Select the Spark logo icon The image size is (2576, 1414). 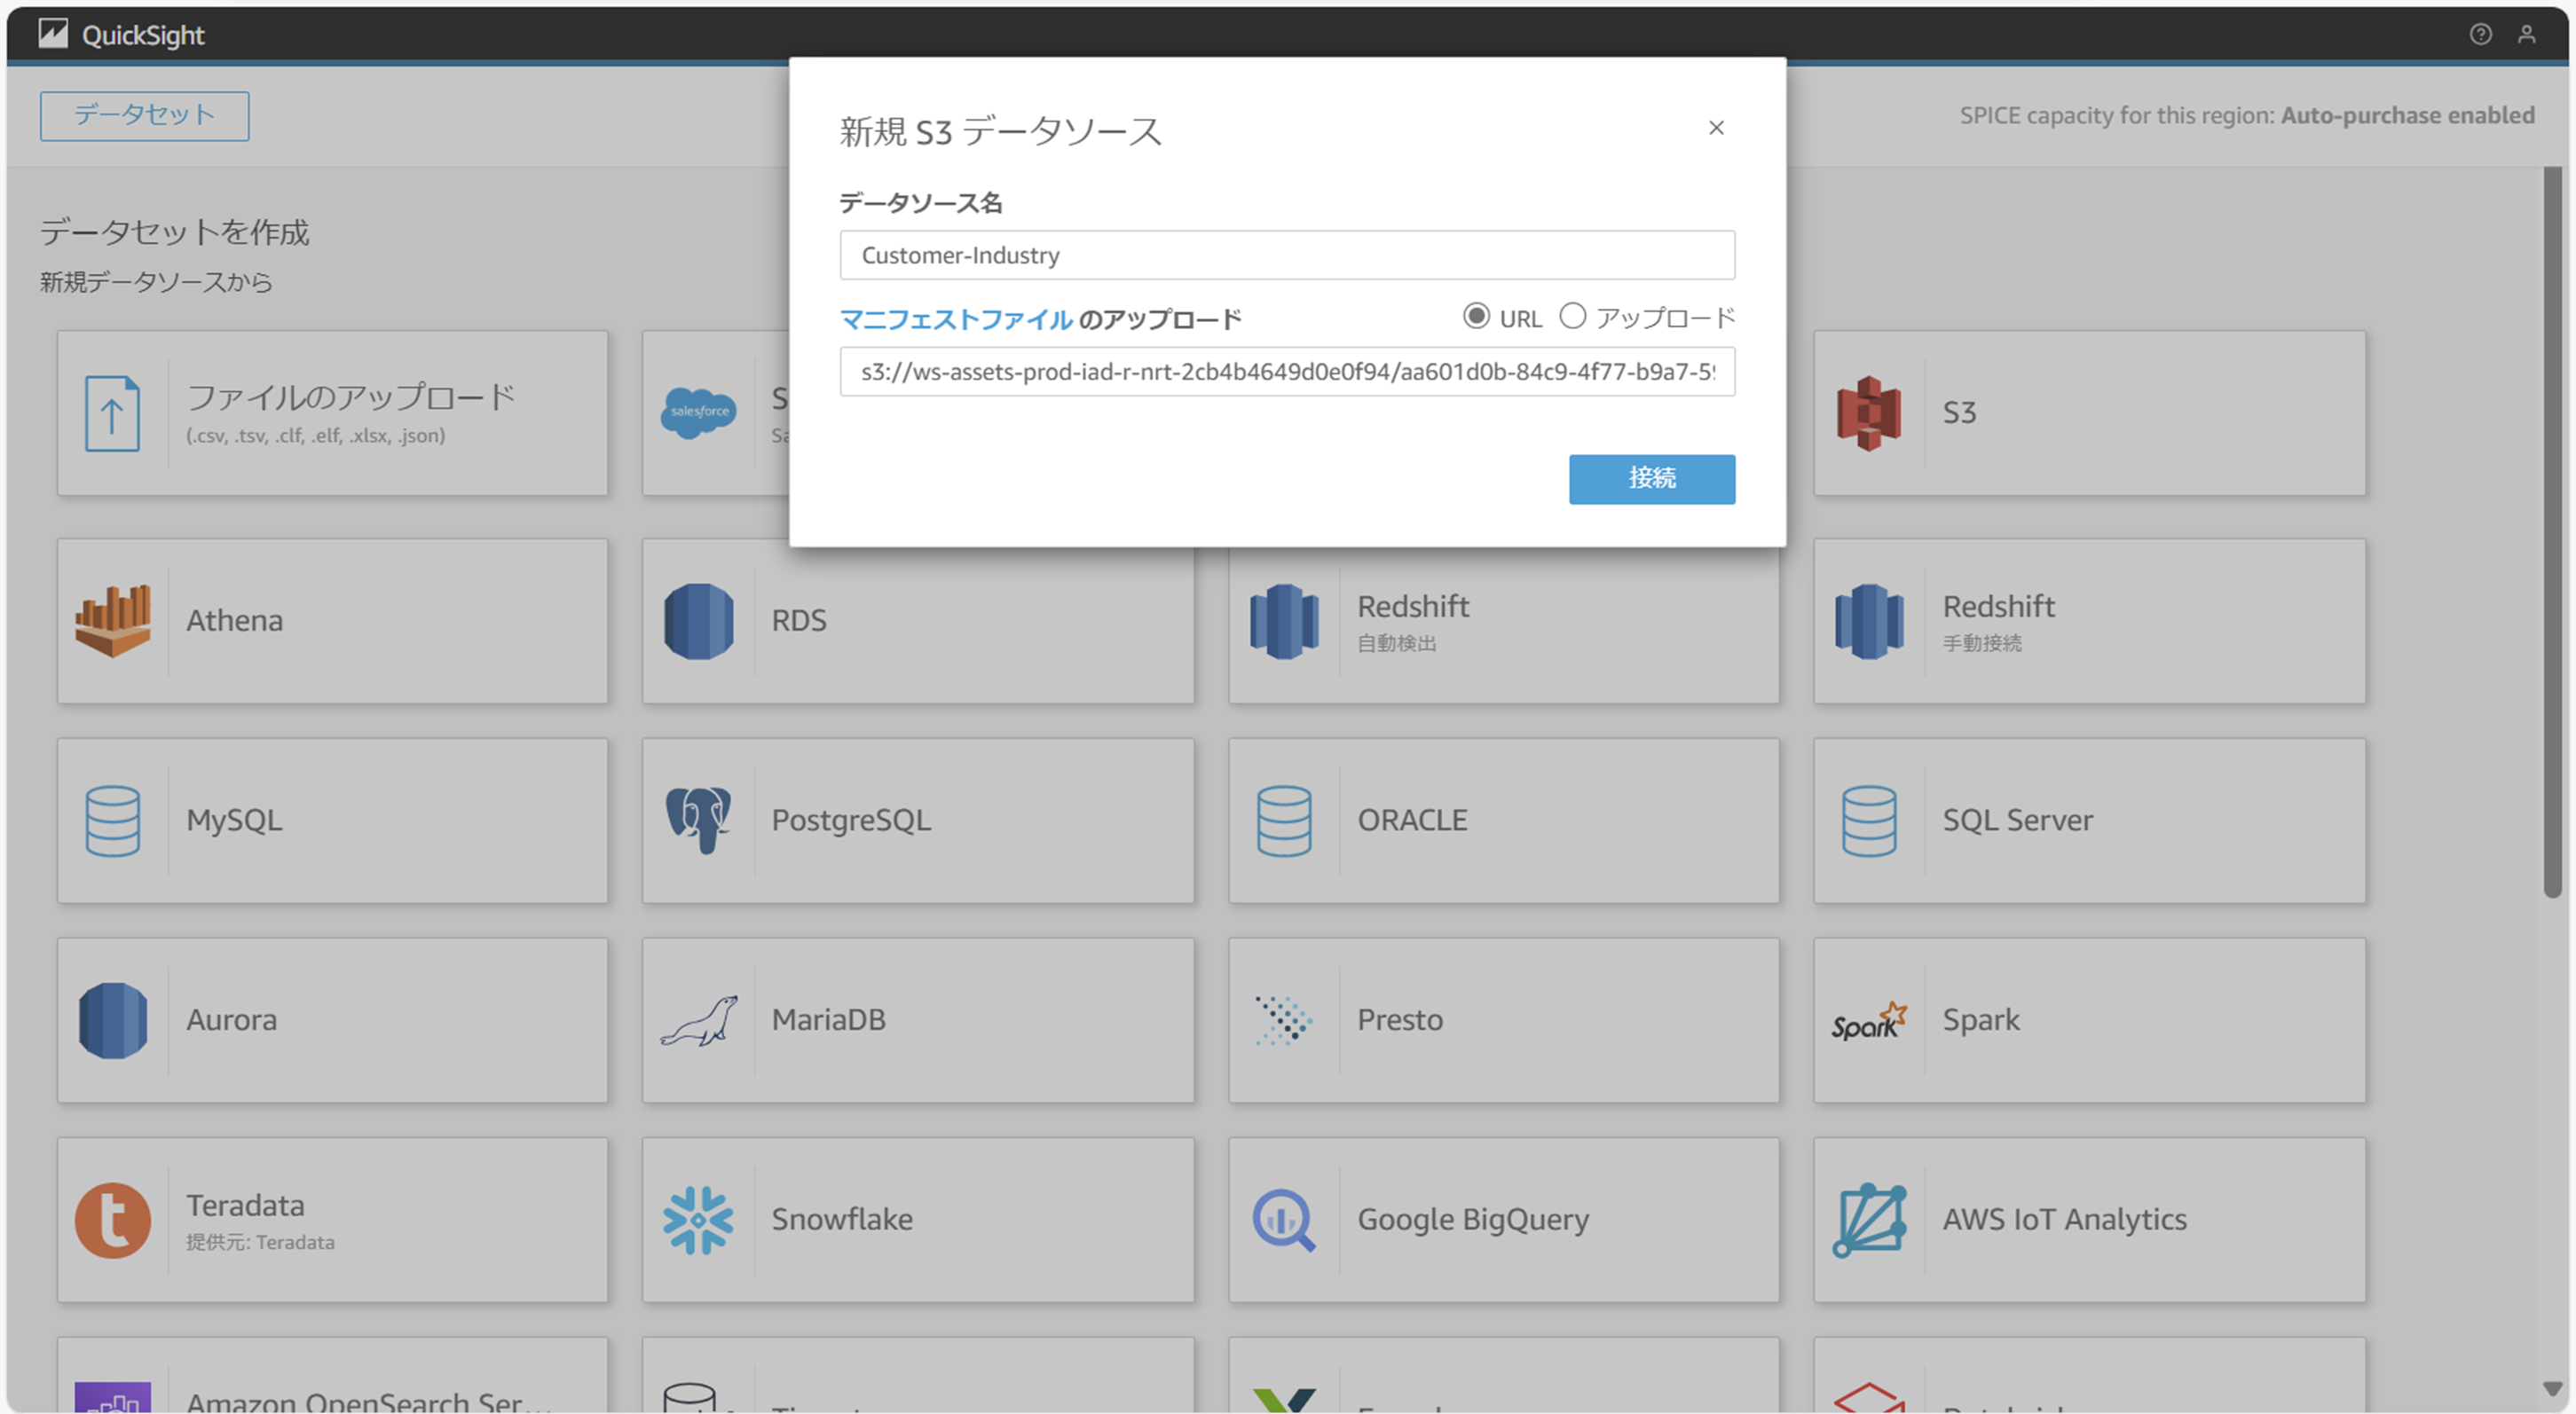coord(1868,1021)
